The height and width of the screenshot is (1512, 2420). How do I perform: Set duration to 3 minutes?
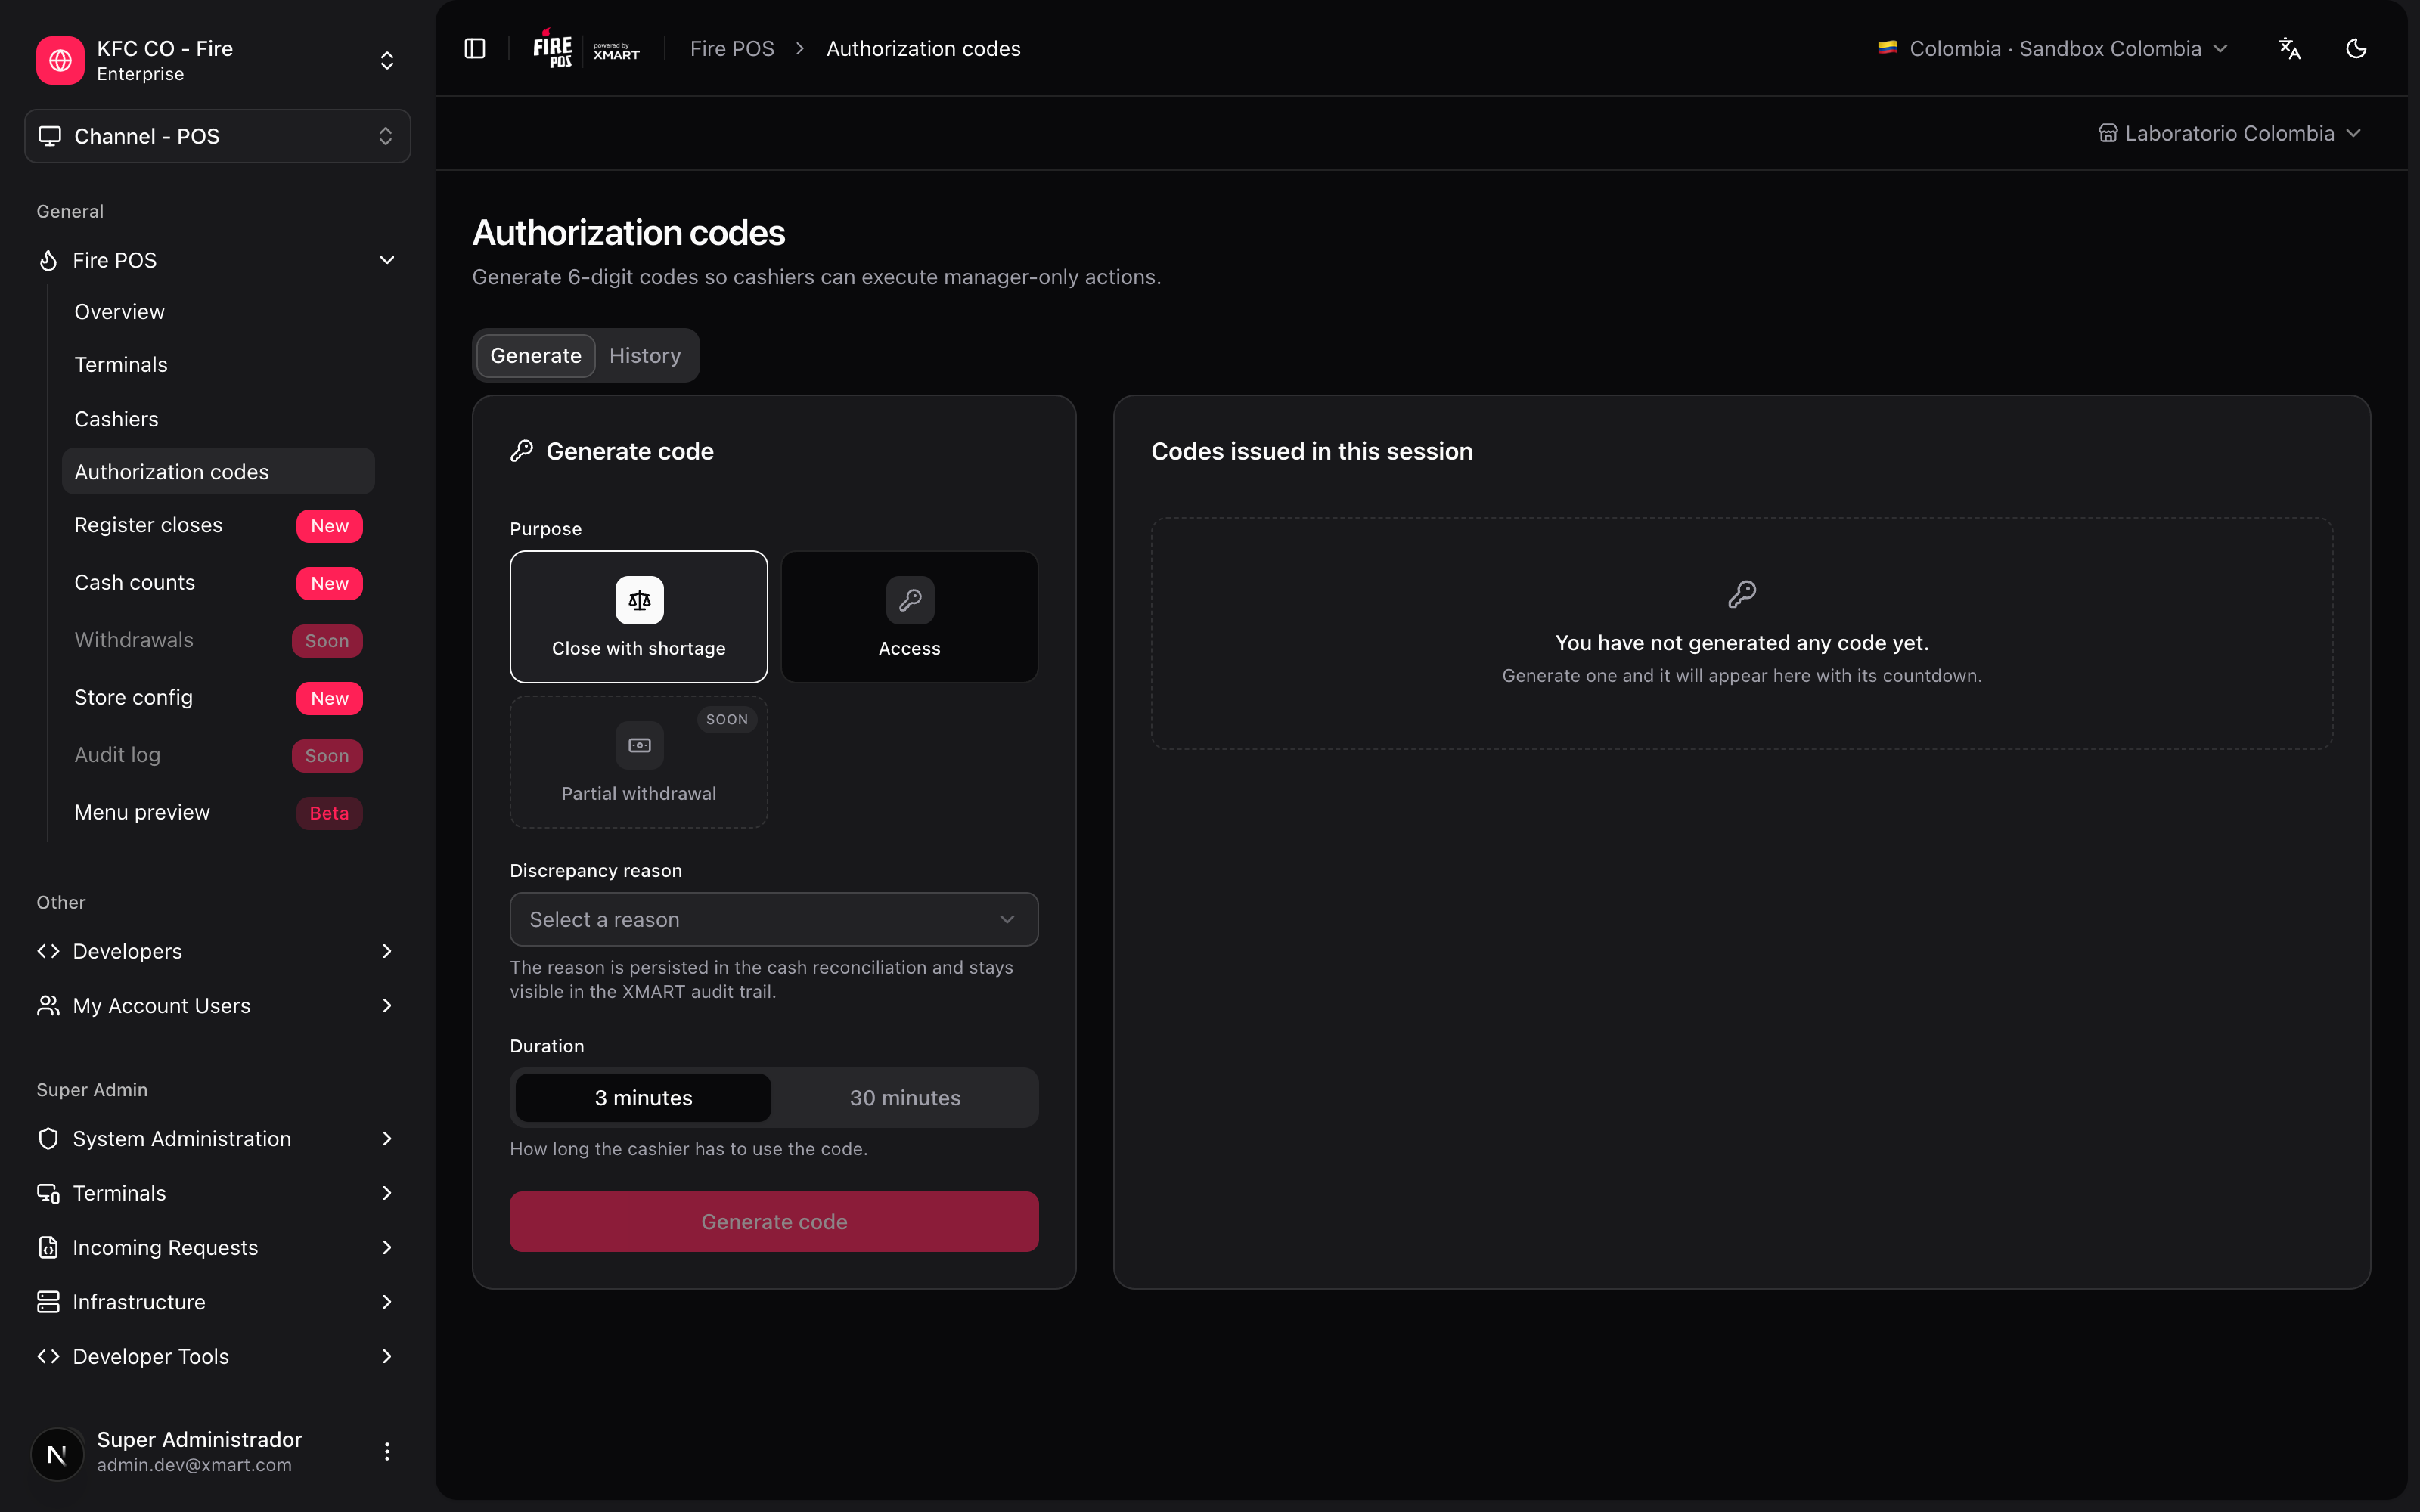pos(643,1097)
